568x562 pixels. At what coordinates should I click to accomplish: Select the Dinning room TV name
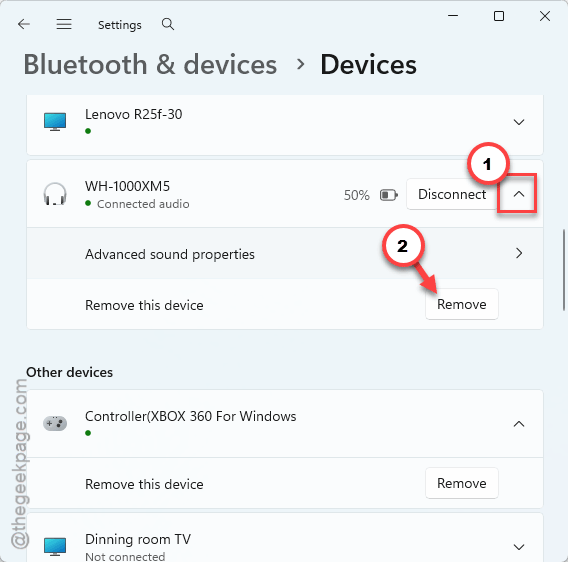pos(138,540)
